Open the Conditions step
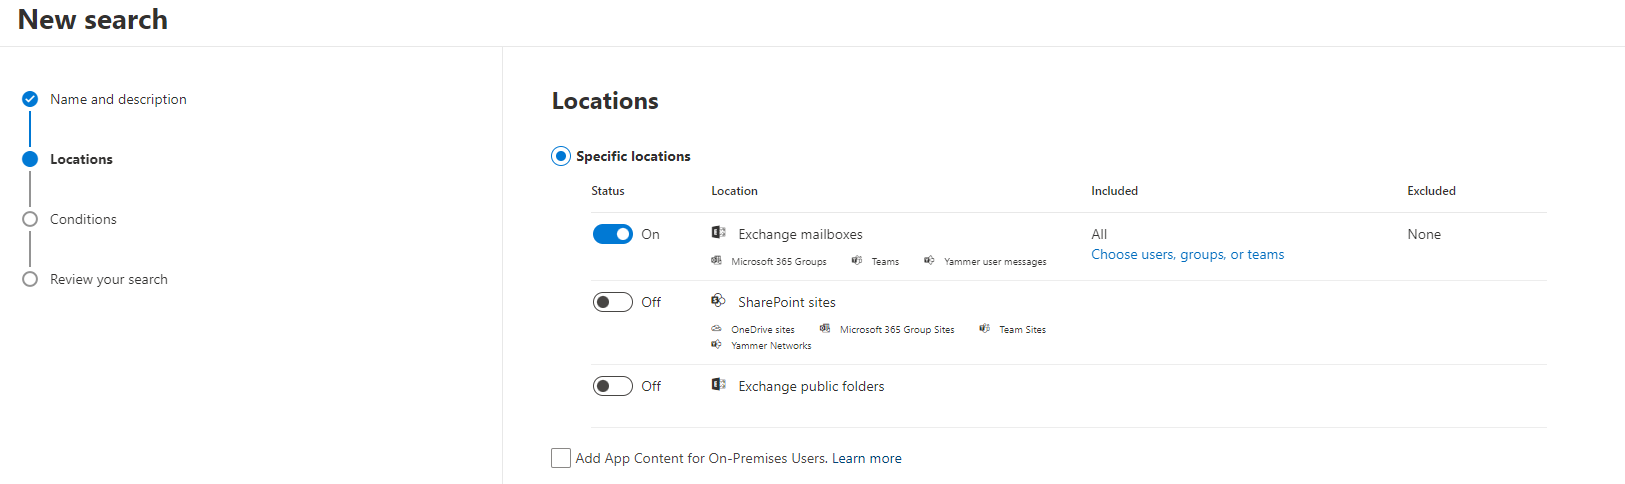 click(x=83, y=219)
